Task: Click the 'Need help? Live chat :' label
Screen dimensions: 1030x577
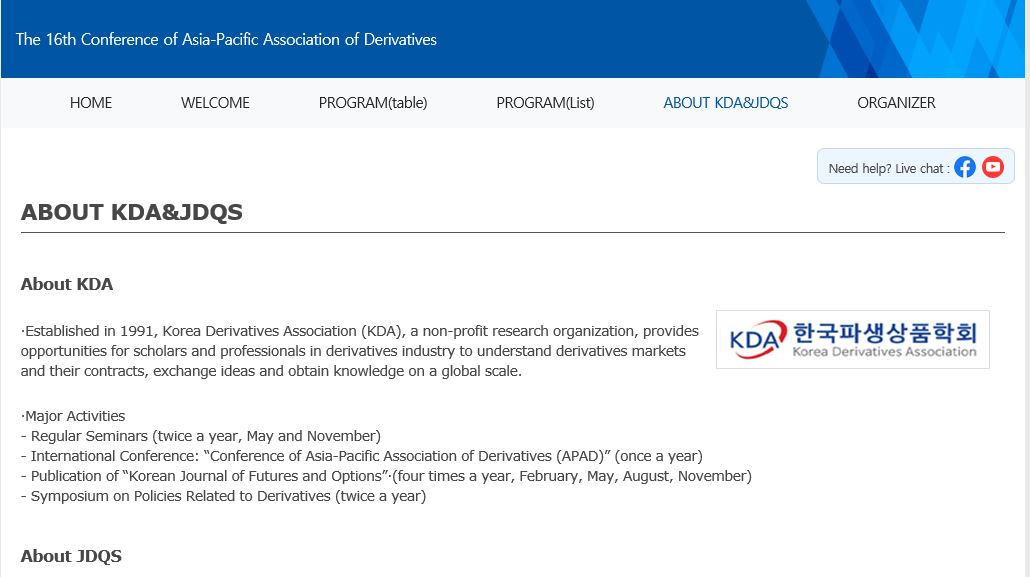Action: (889, 168)
